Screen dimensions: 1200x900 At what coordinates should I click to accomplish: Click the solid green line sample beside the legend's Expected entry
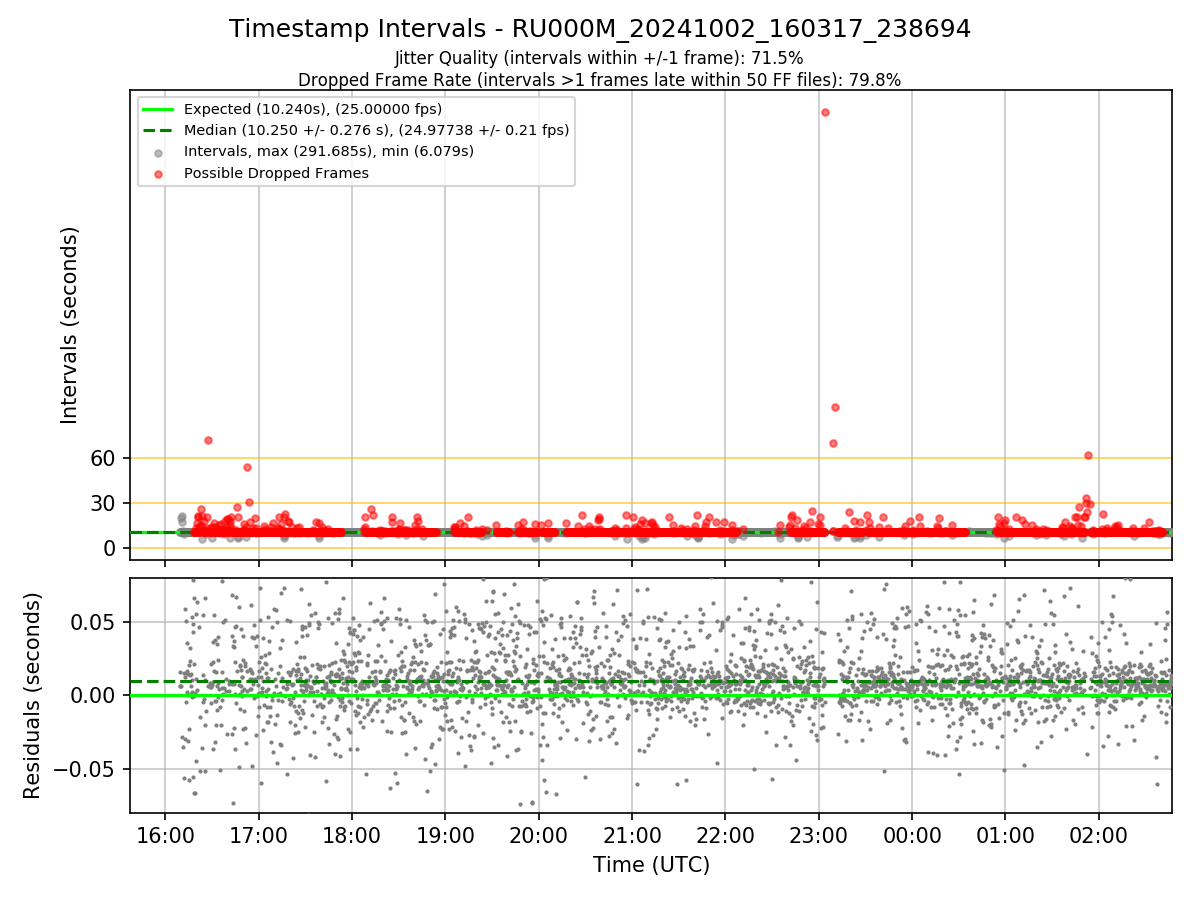pyautogui.click(x=159, y=109)
